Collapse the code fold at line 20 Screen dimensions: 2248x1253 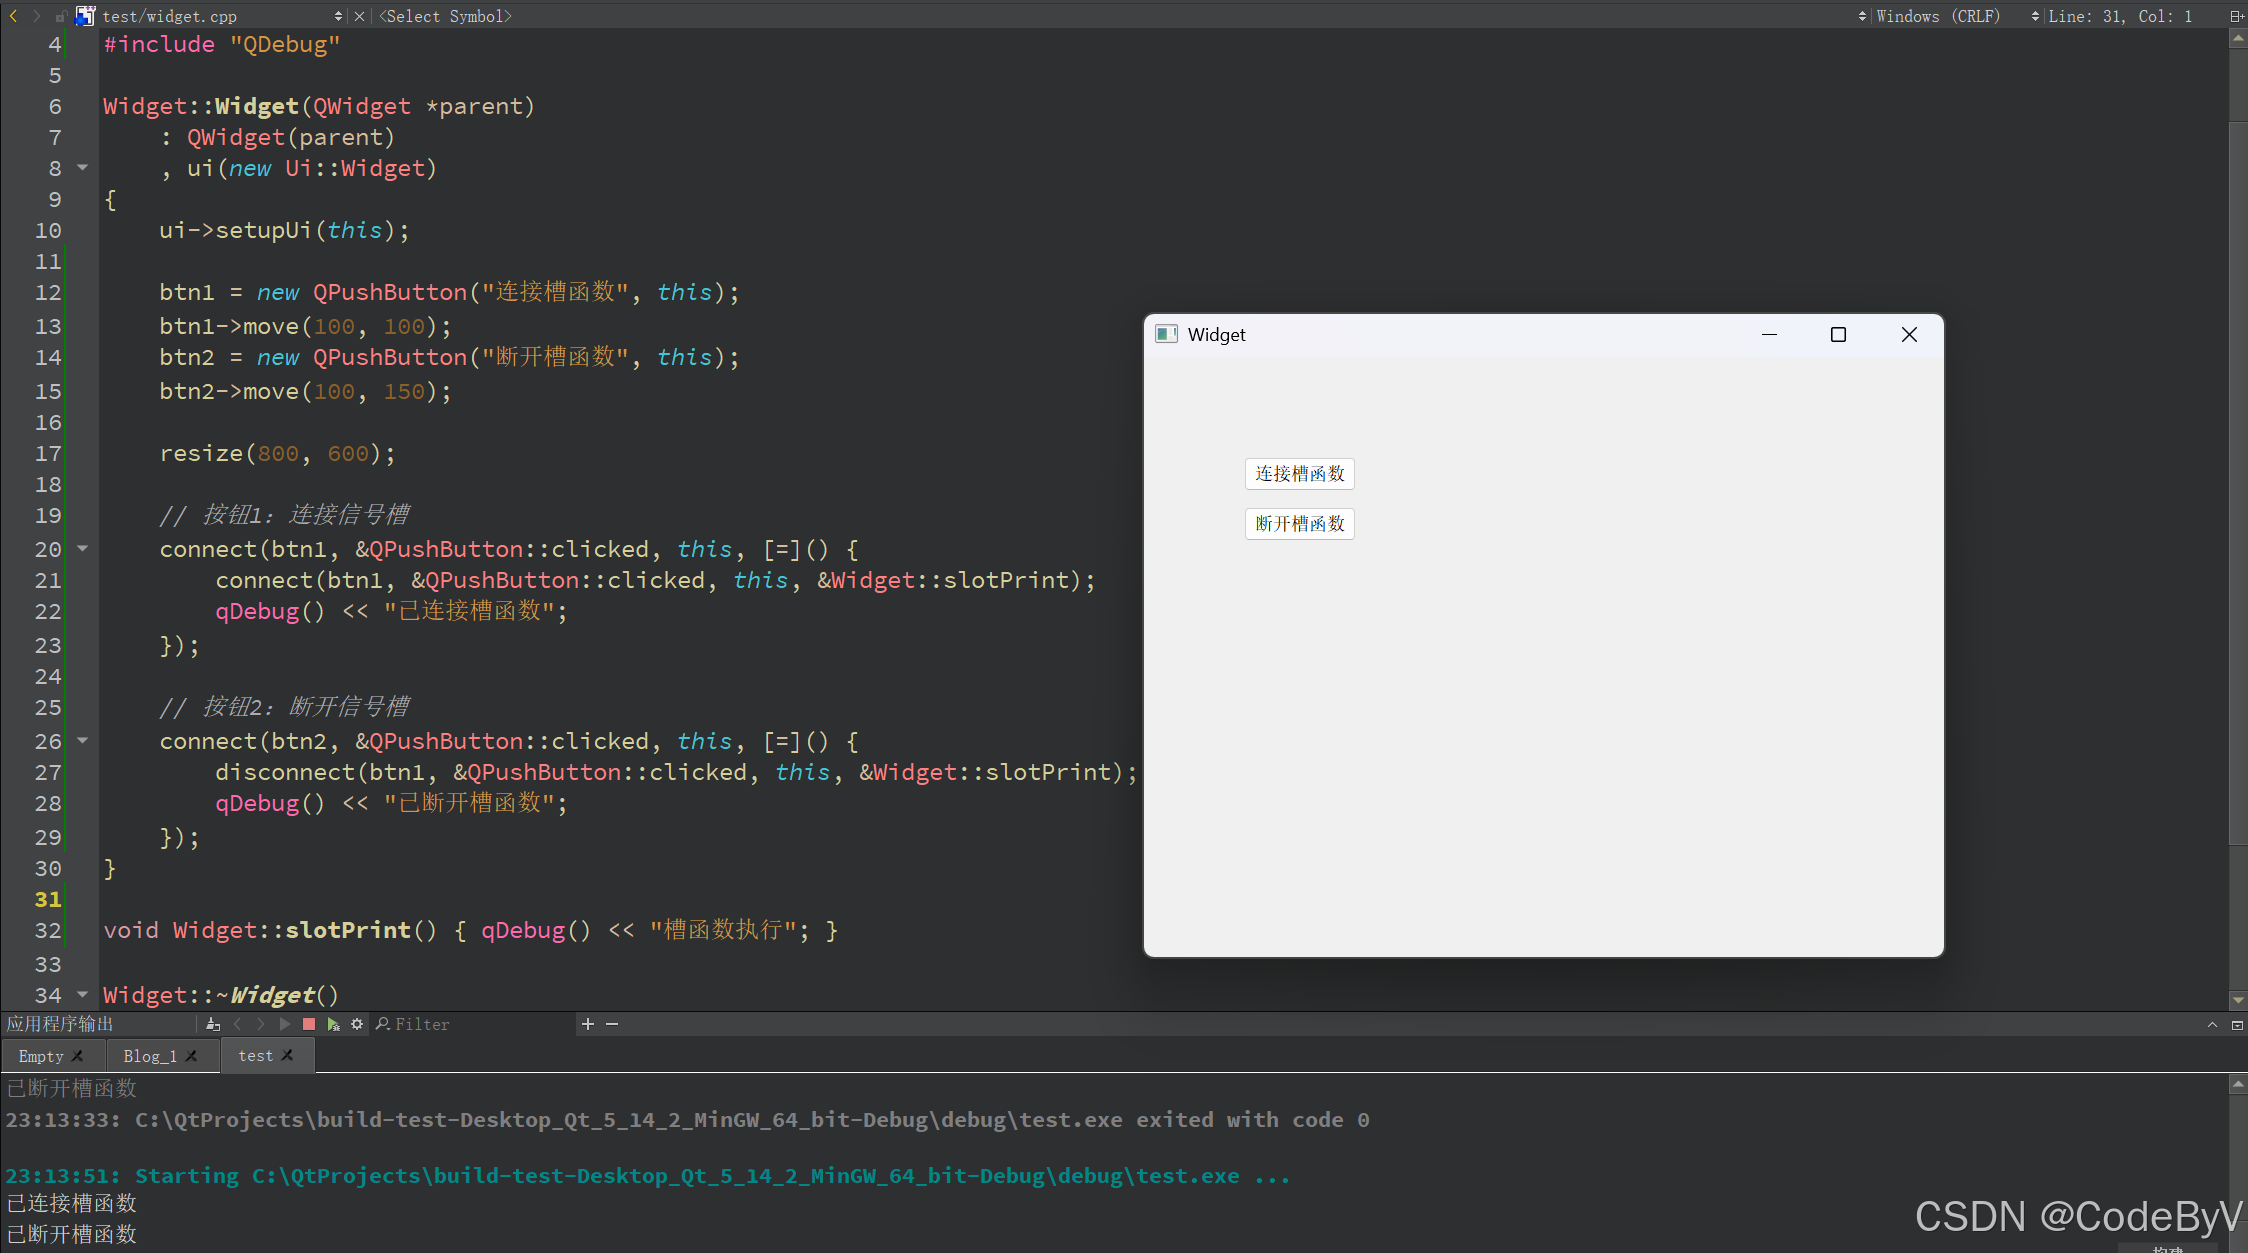(x=83, y=548)
